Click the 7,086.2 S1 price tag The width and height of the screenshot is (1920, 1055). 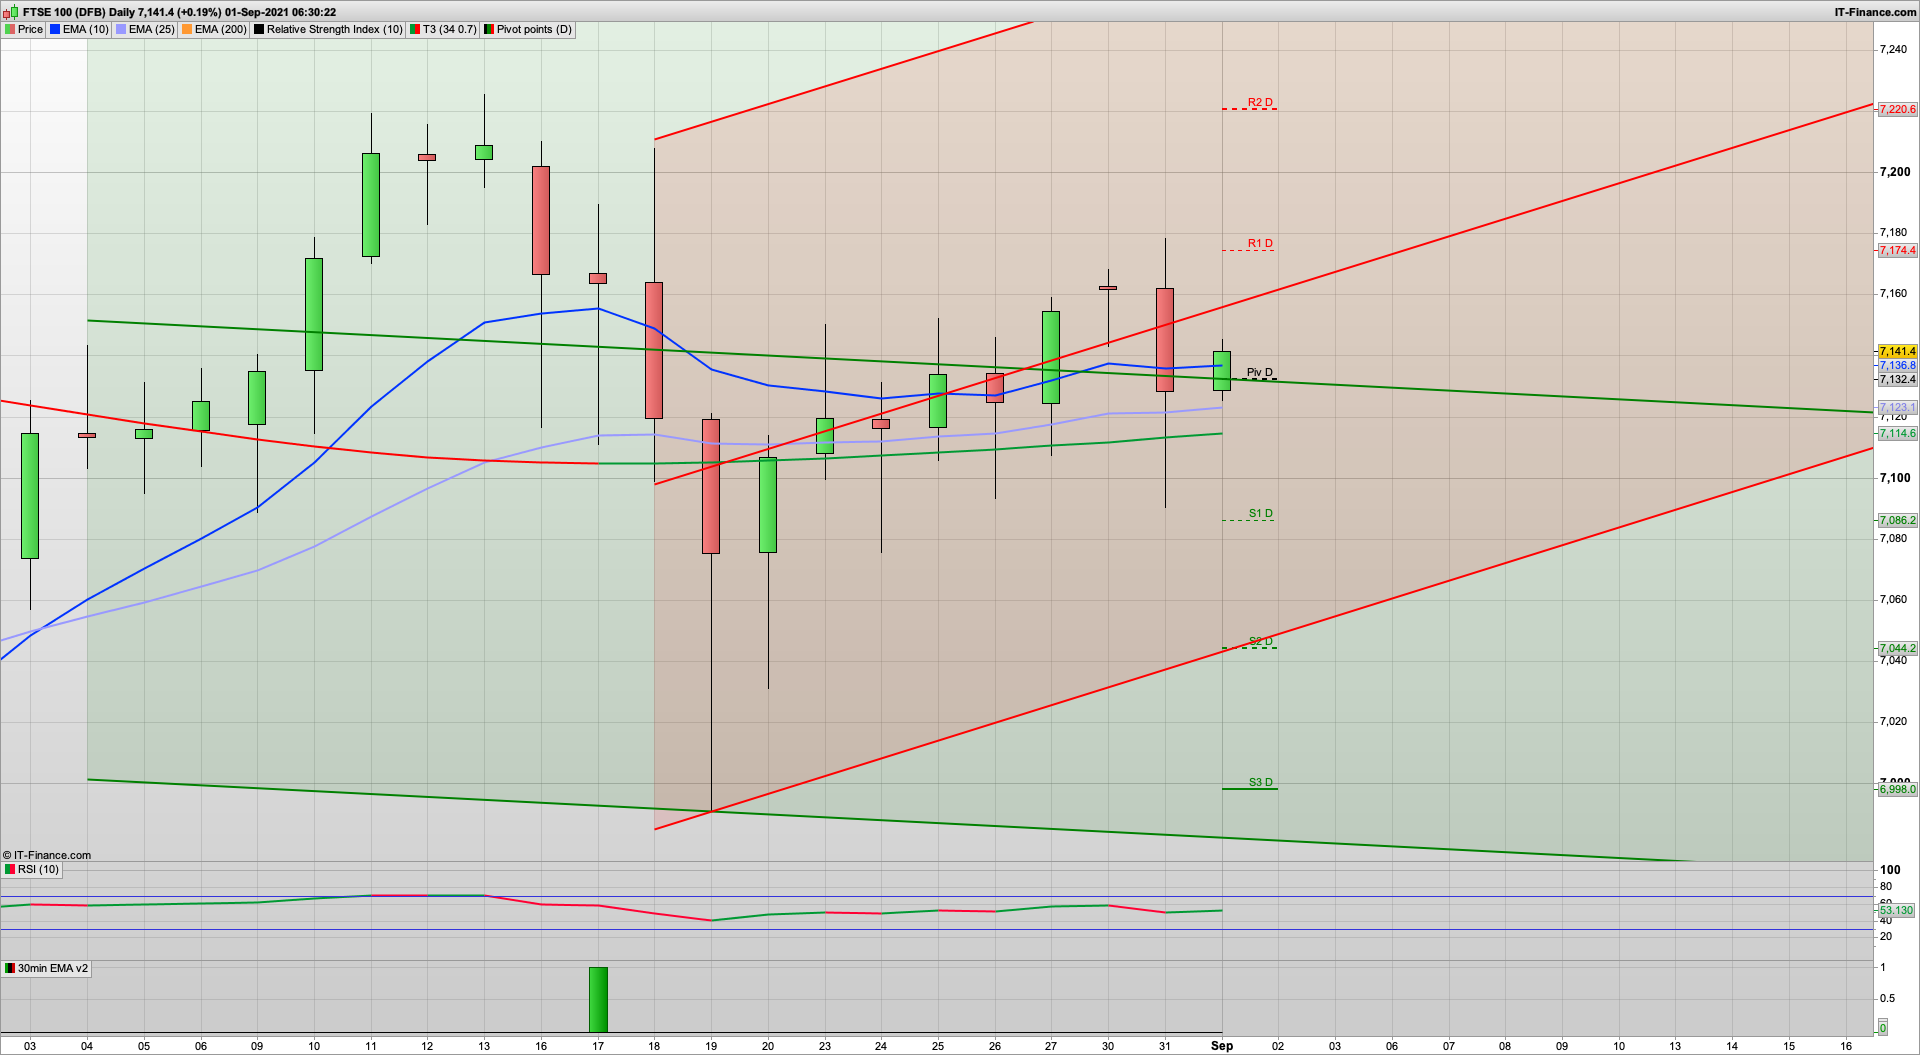pyautogui.click(x=1897, y=520)
